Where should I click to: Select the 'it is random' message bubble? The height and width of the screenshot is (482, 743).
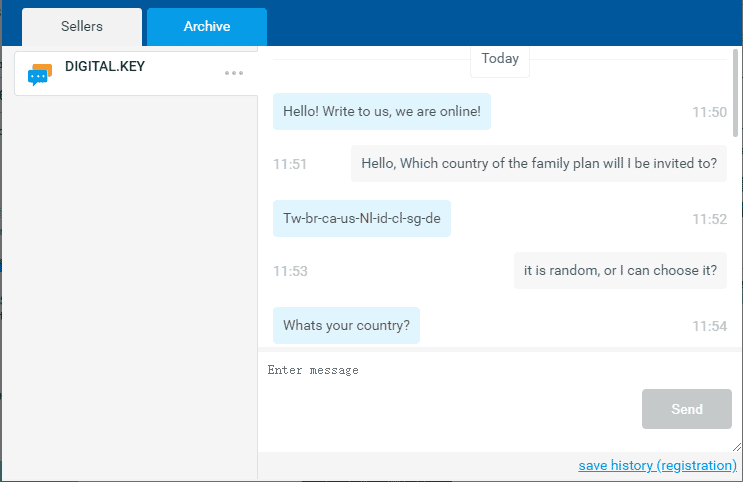coord(620,271)
